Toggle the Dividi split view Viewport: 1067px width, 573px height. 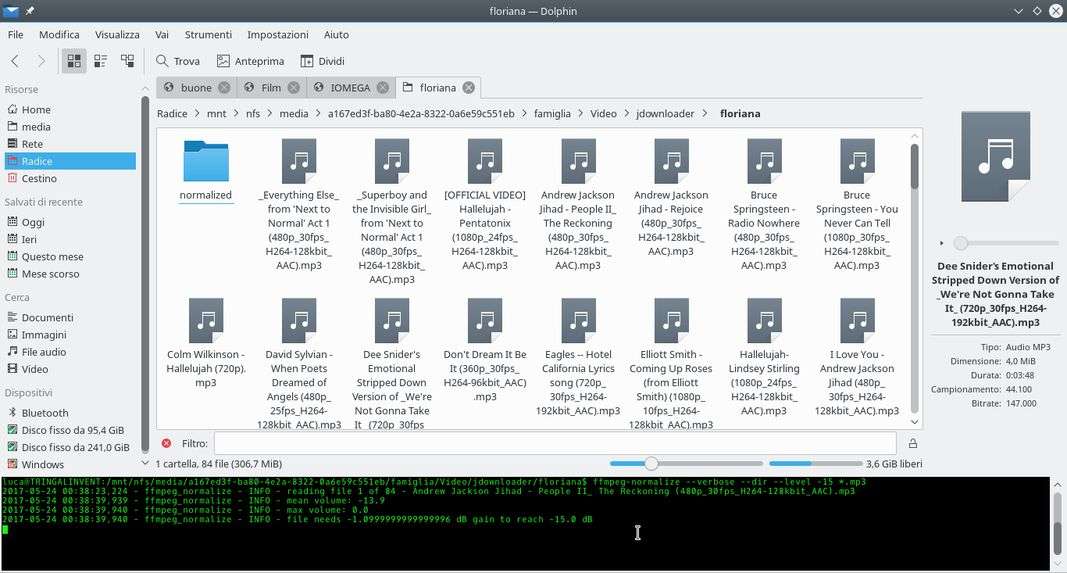click(x=322, y=61)
